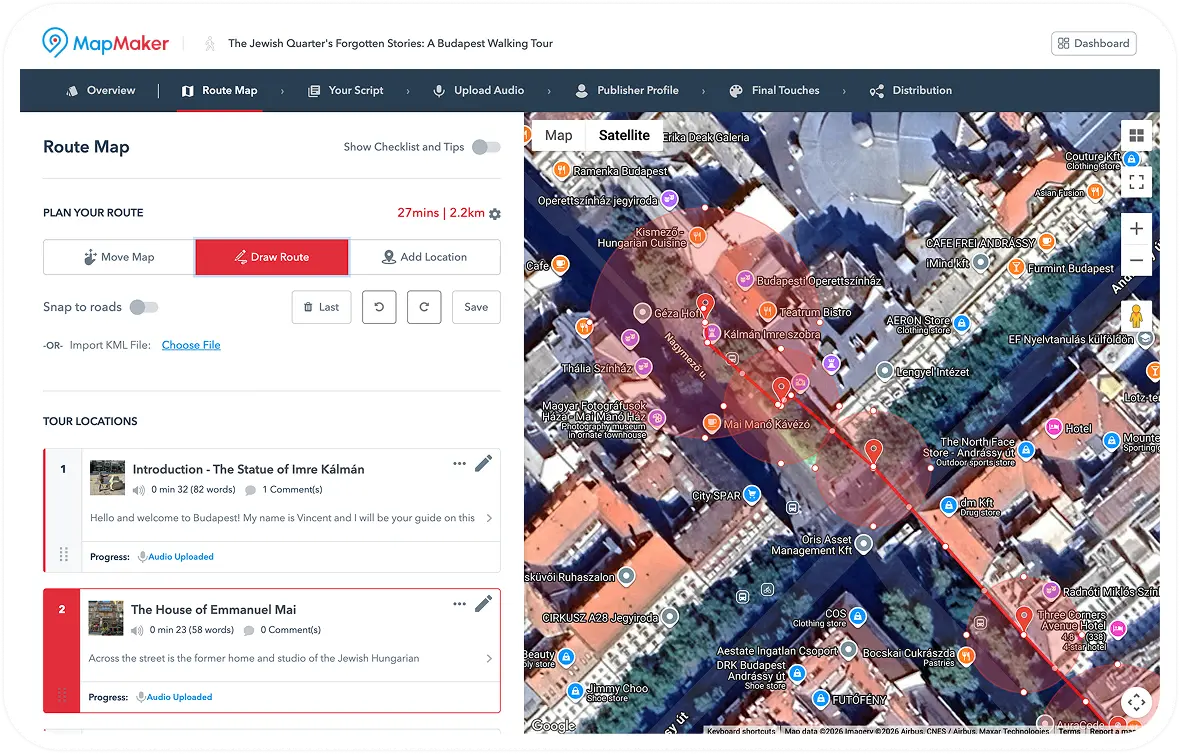Click the Lengyel Intézet map marker
Image resolution: width=1180 pixels, height=754 pixels.
[x=885, y=371]
